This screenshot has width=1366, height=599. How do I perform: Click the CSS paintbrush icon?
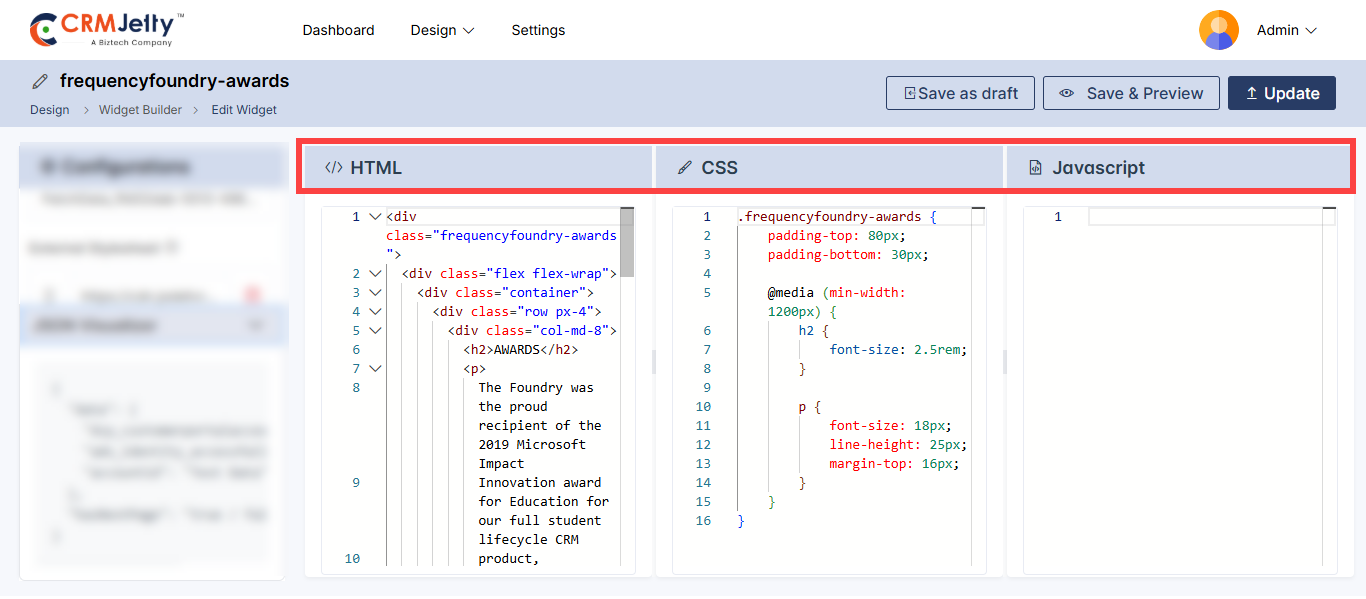(x=685, y=168)
